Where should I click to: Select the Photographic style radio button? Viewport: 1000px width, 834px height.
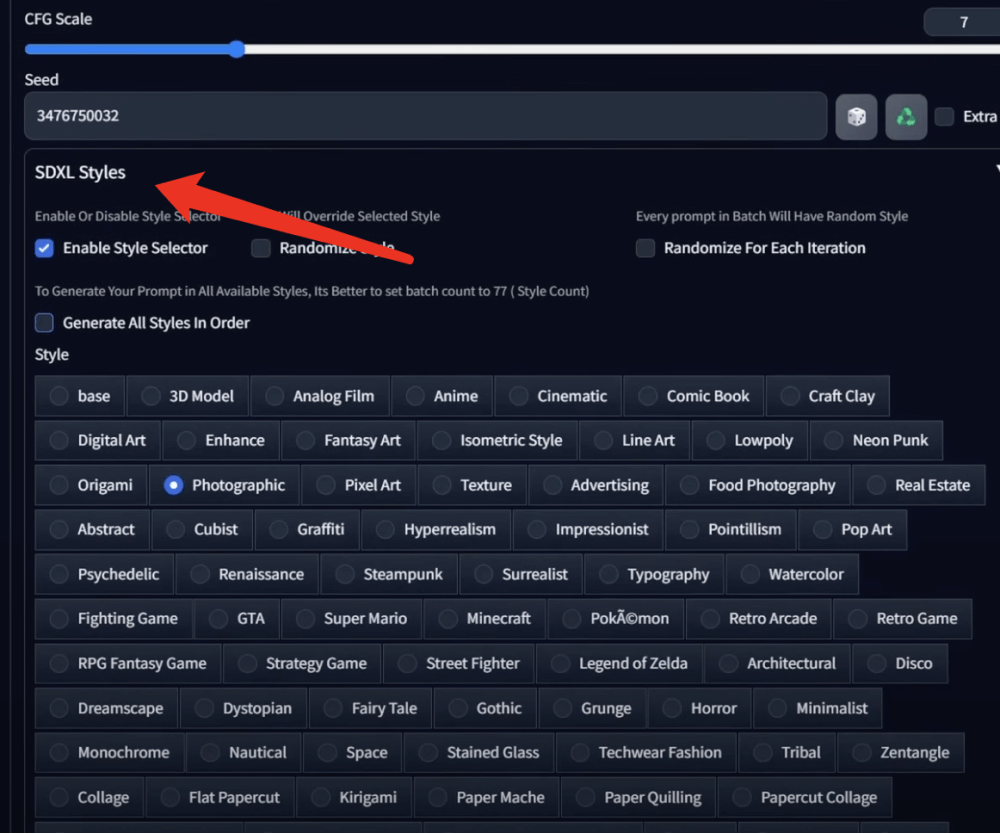pos(174,485)
